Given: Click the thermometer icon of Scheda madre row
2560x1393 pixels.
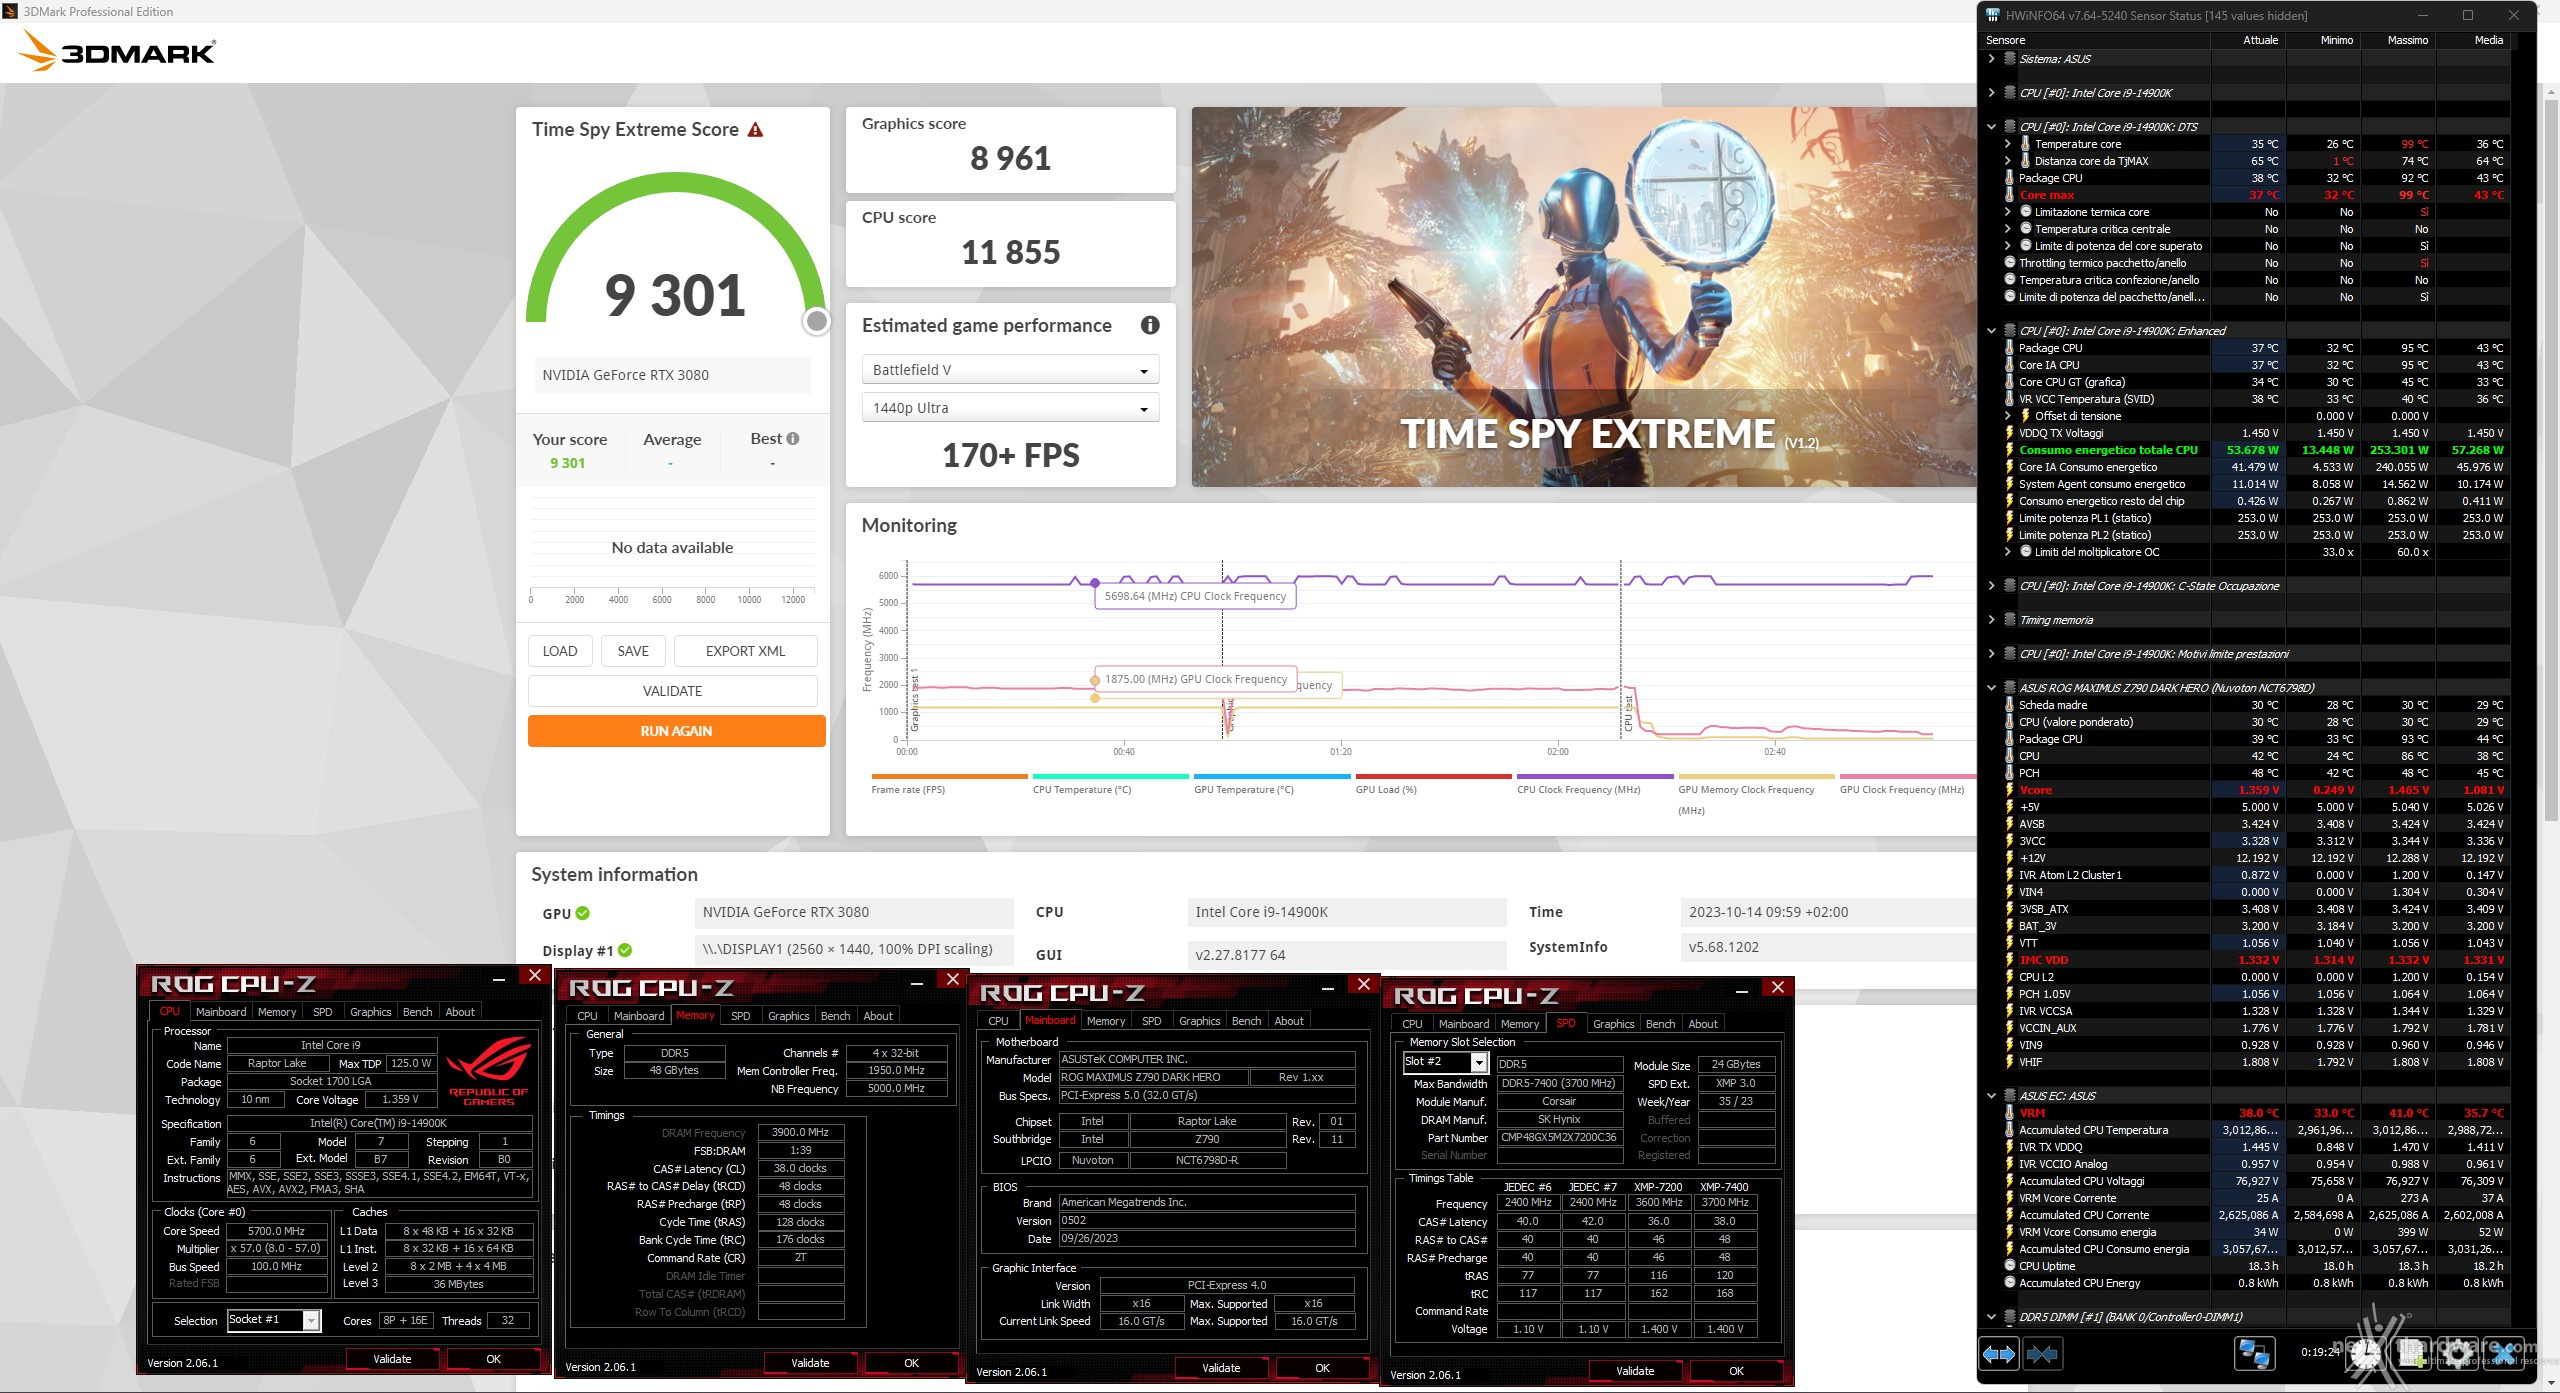Looking at the screenshot, I should 2009,705.
